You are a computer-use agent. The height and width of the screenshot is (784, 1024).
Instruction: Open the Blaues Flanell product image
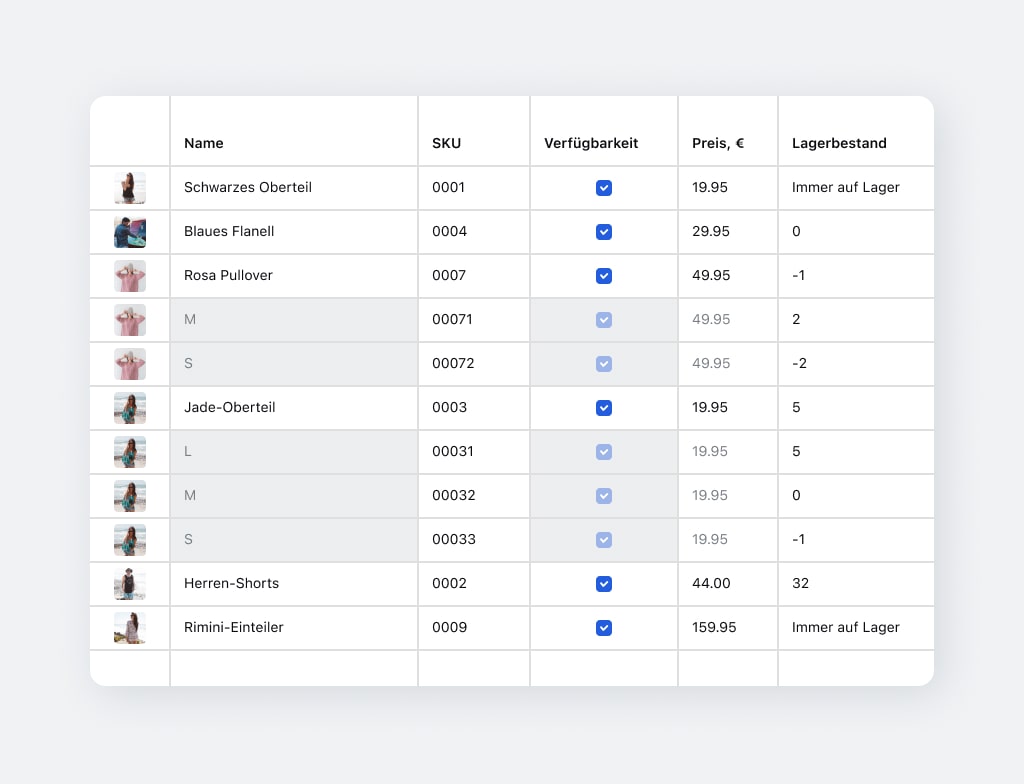[130, 232]
